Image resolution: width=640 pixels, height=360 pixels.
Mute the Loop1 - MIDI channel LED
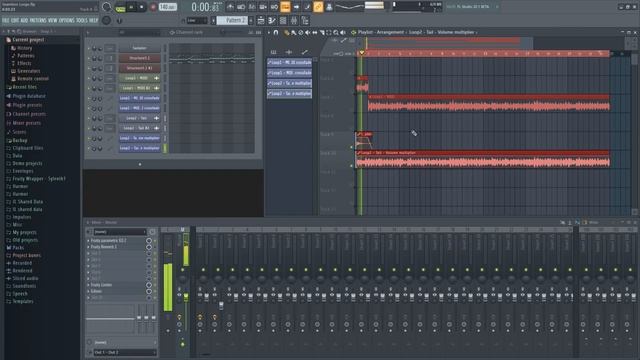tap(89, 78)
